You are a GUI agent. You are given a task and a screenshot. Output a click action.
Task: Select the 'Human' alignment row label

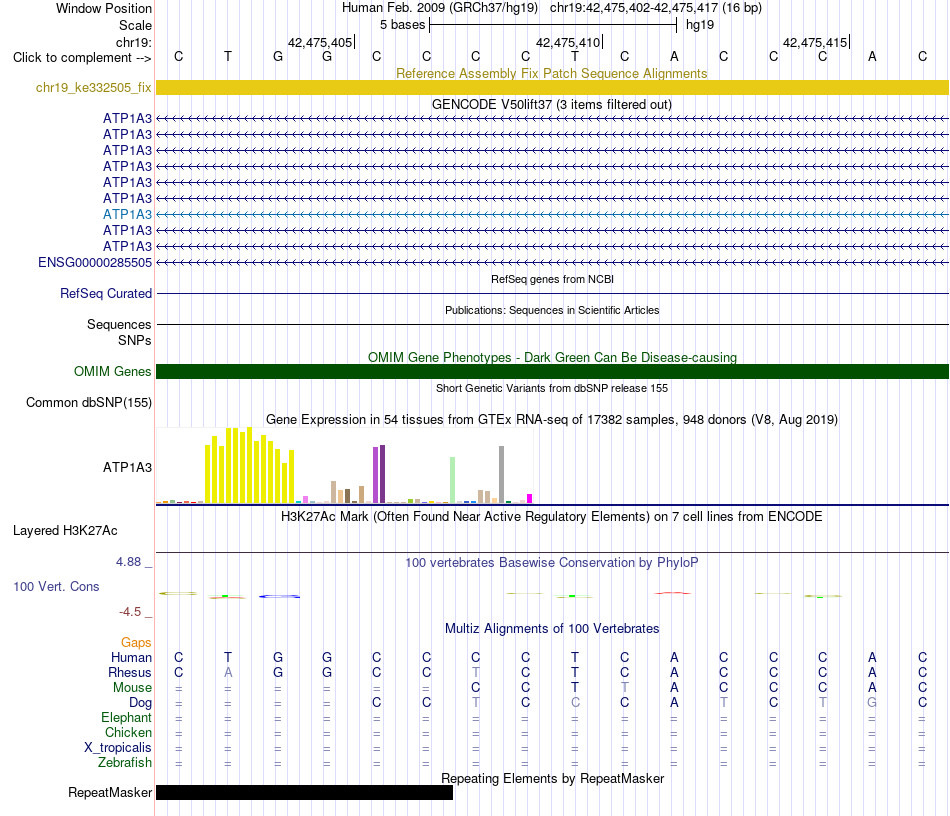pos(131,657)
